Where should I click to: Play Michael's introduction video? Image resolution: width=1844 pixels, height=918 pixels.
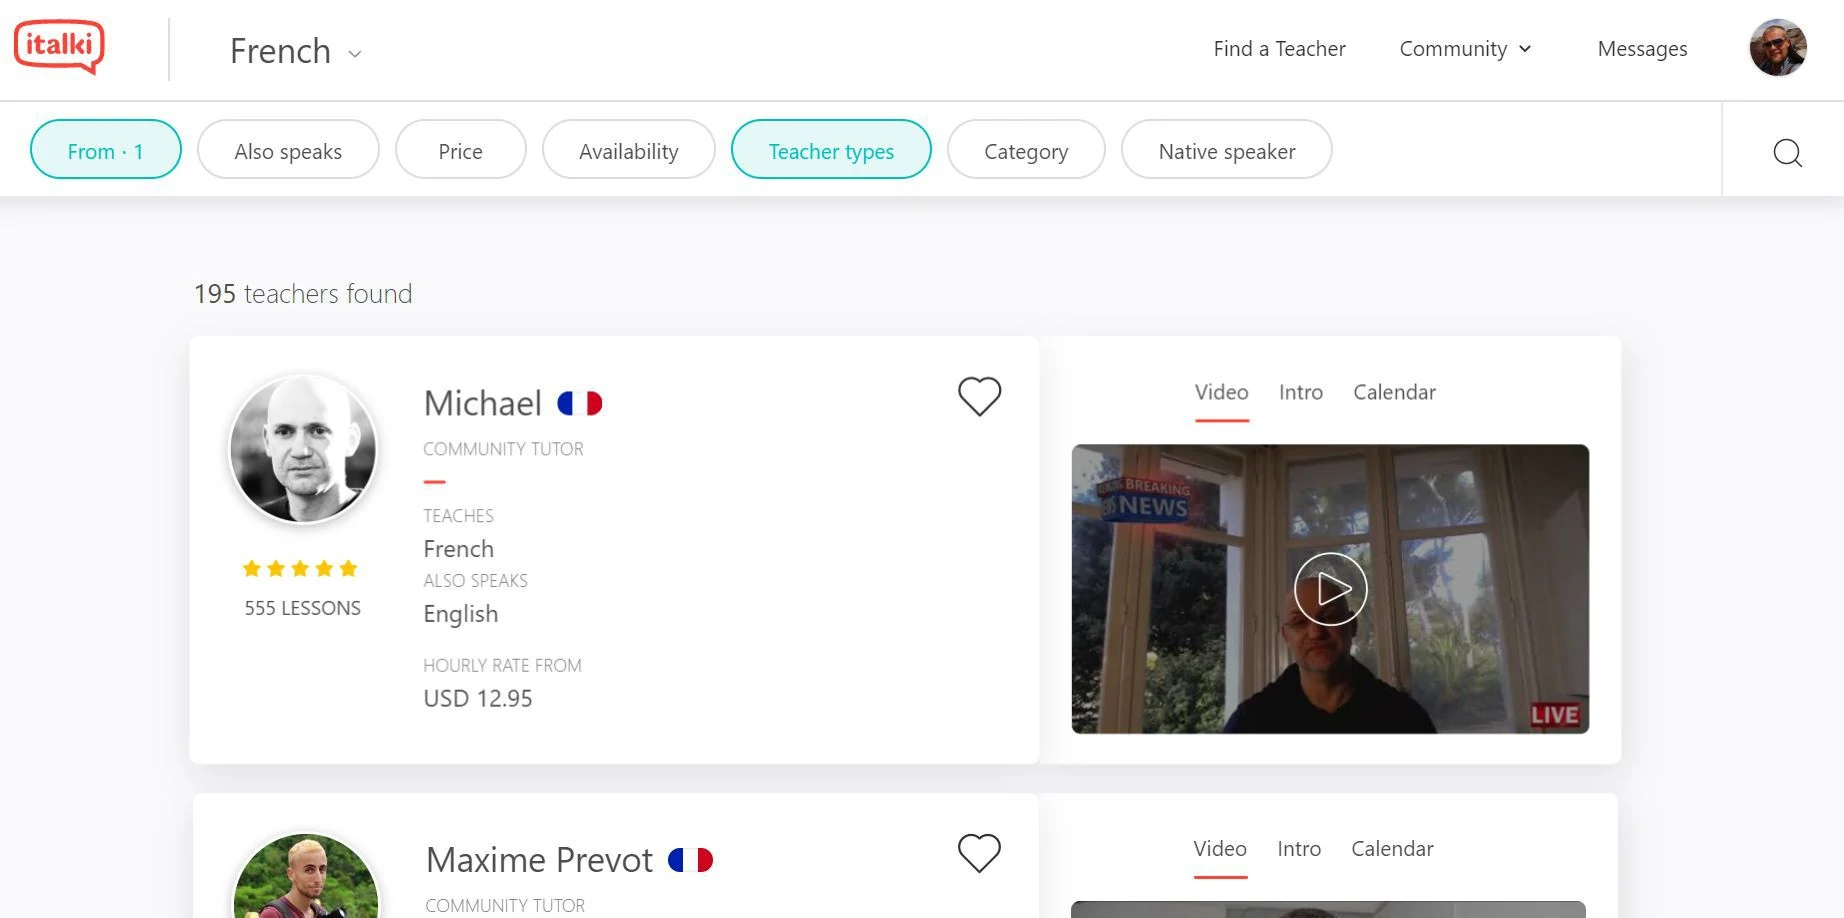pyautogui.click(x=1330, y=589)
